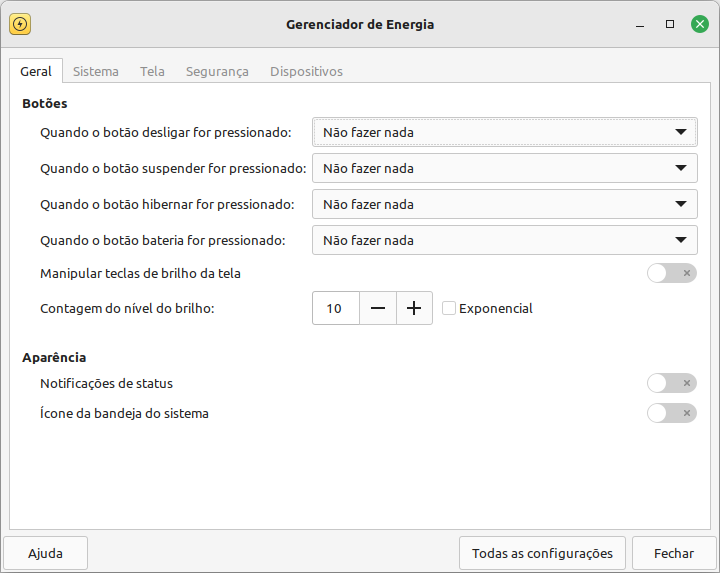Open the botão desligar action dropdown

pyautogui.click(x=505, y=132)
